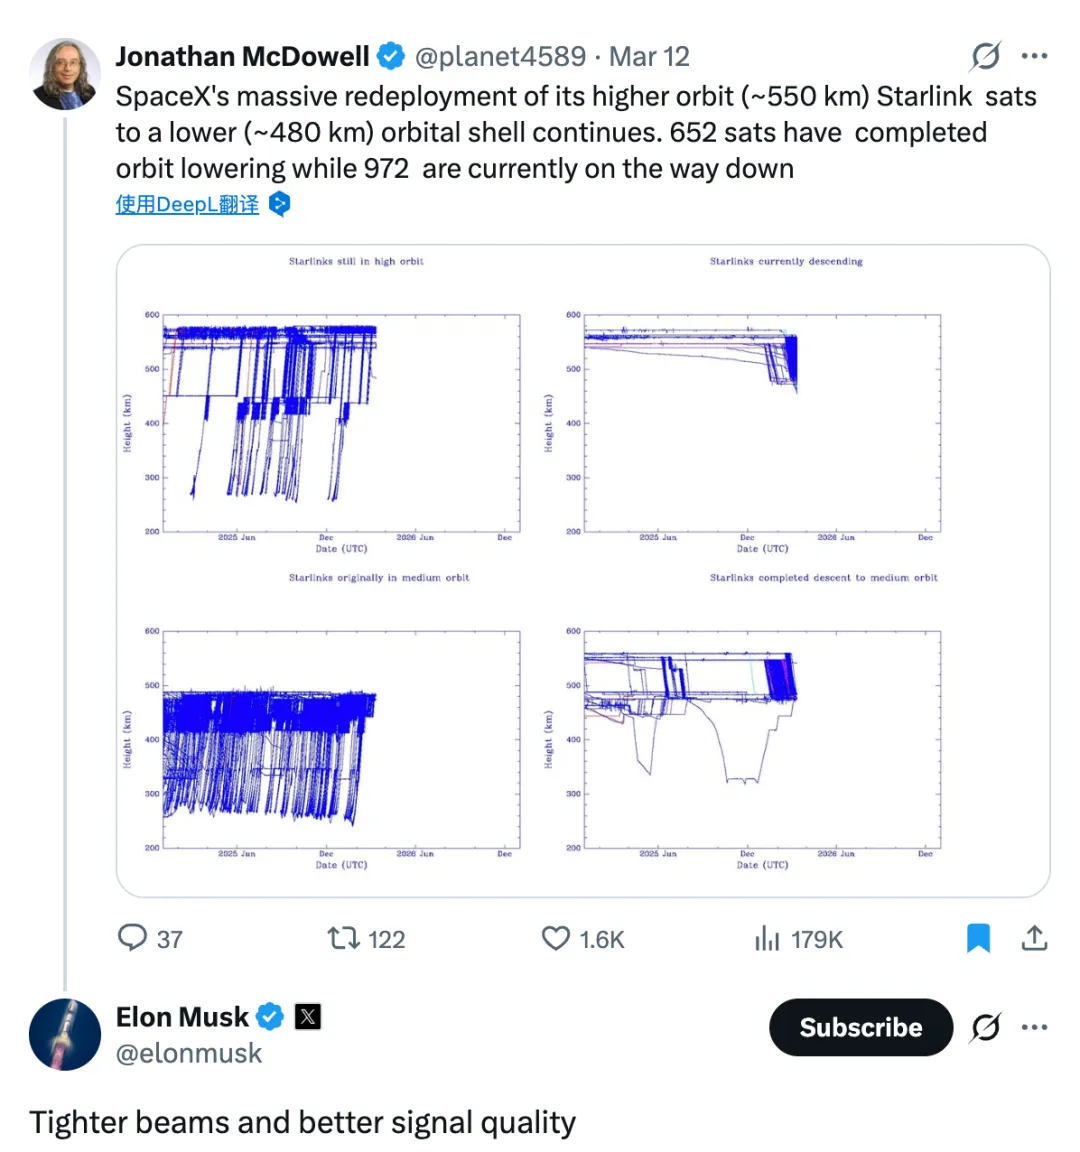Click the retweet icon with 122

coord(343,938)
